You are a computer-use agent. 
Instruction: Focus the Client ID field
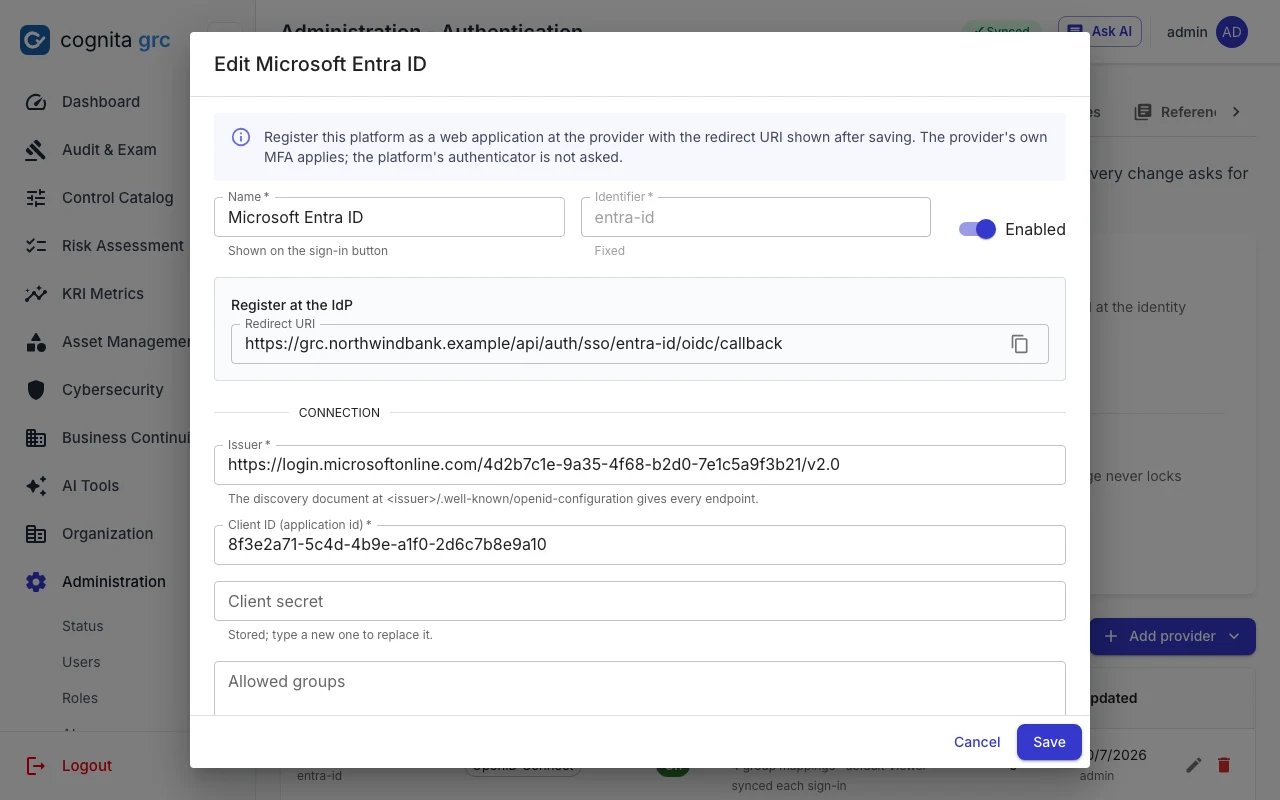640,545
